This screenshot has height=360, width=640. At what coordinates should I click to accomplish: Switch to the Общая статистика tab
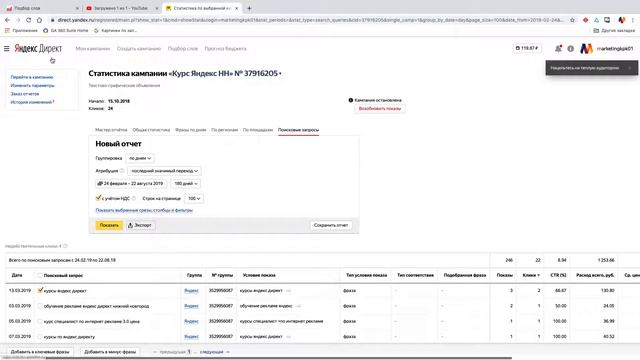(x=151, y=130)
